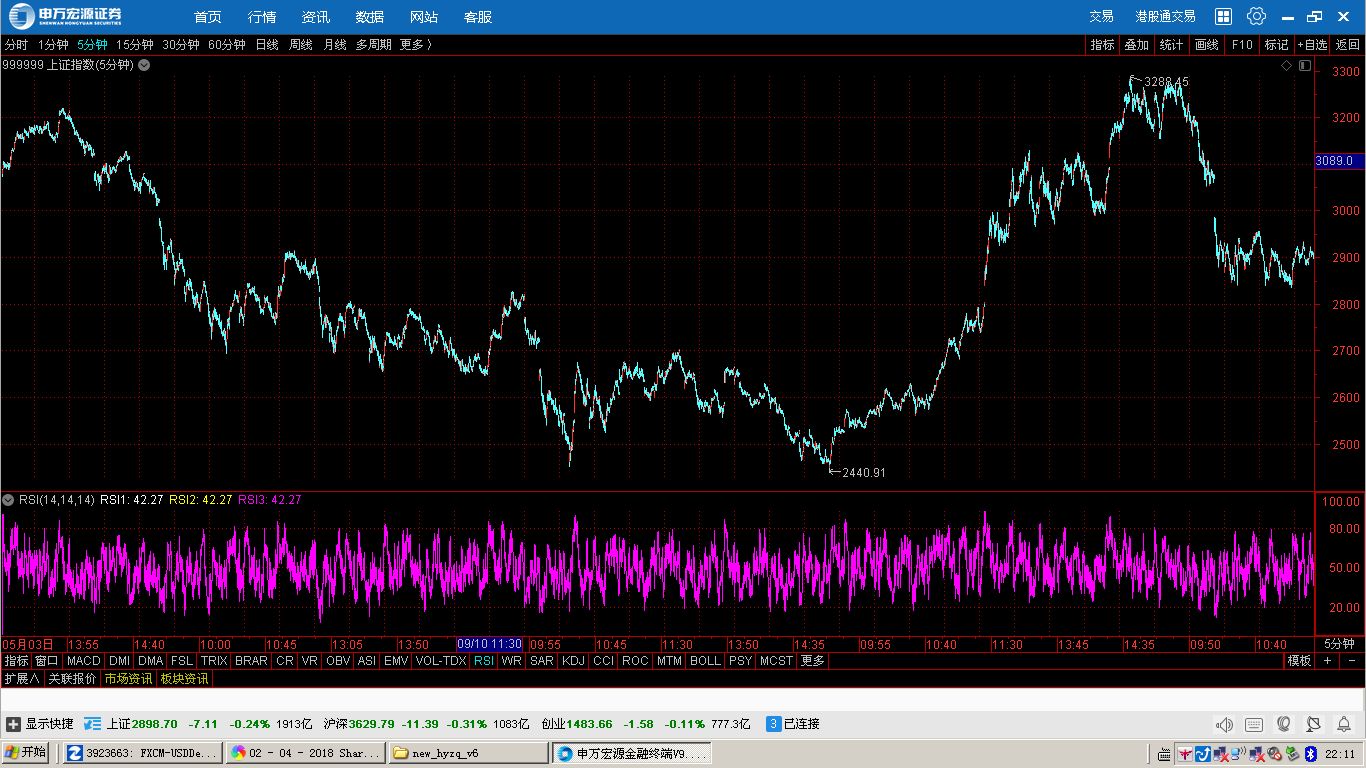Open the grid layout icon in title bar

pyautogui.click(x=1223, y=16)
